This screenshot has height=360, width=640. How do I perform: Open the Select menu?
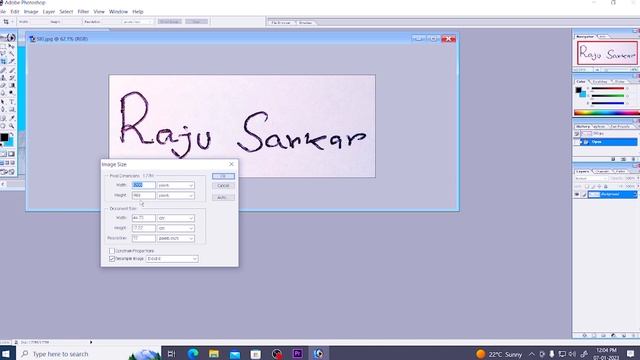pyautogui.click(x=66, y=11)
